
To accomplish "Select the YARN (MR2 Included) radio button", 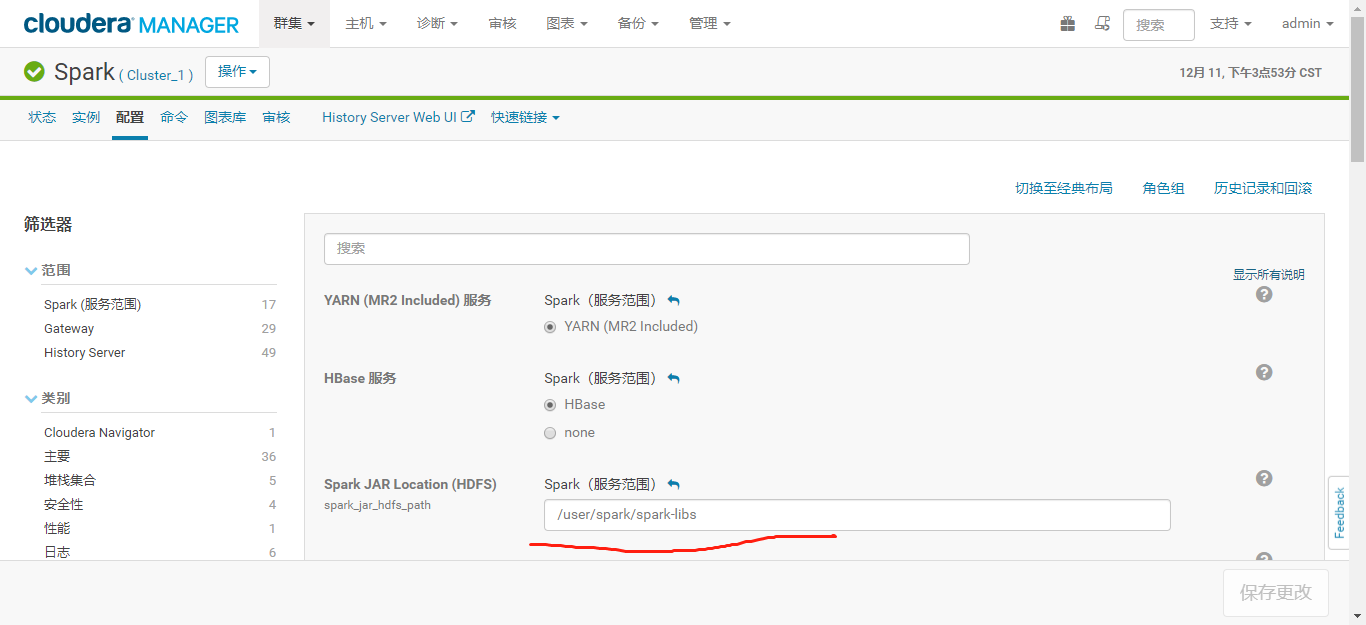I will 550,327.
